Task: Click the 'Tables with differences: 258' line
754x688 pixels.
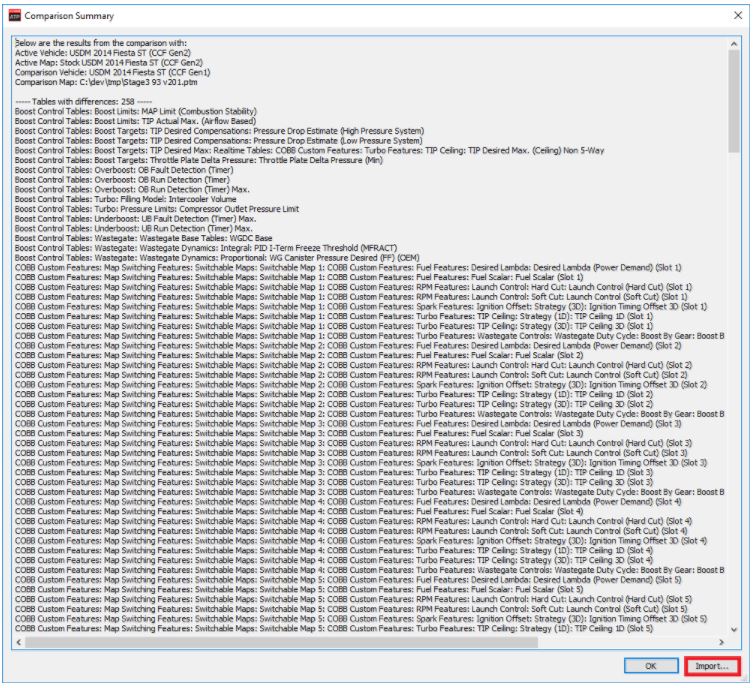Action: pos(83,101)
